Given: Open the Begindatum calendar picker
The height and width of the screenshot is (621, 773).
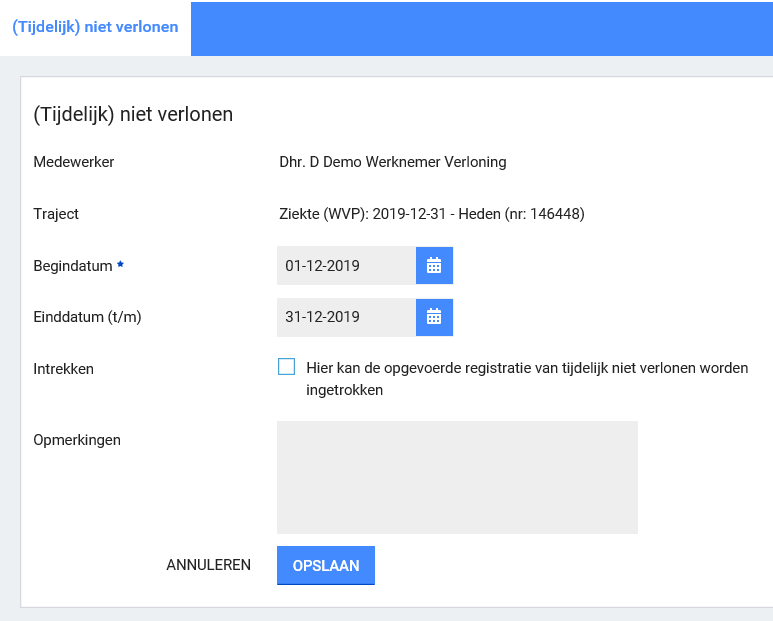Looking at the screenshot, I should pyautogui.click(x=434, y=266).
